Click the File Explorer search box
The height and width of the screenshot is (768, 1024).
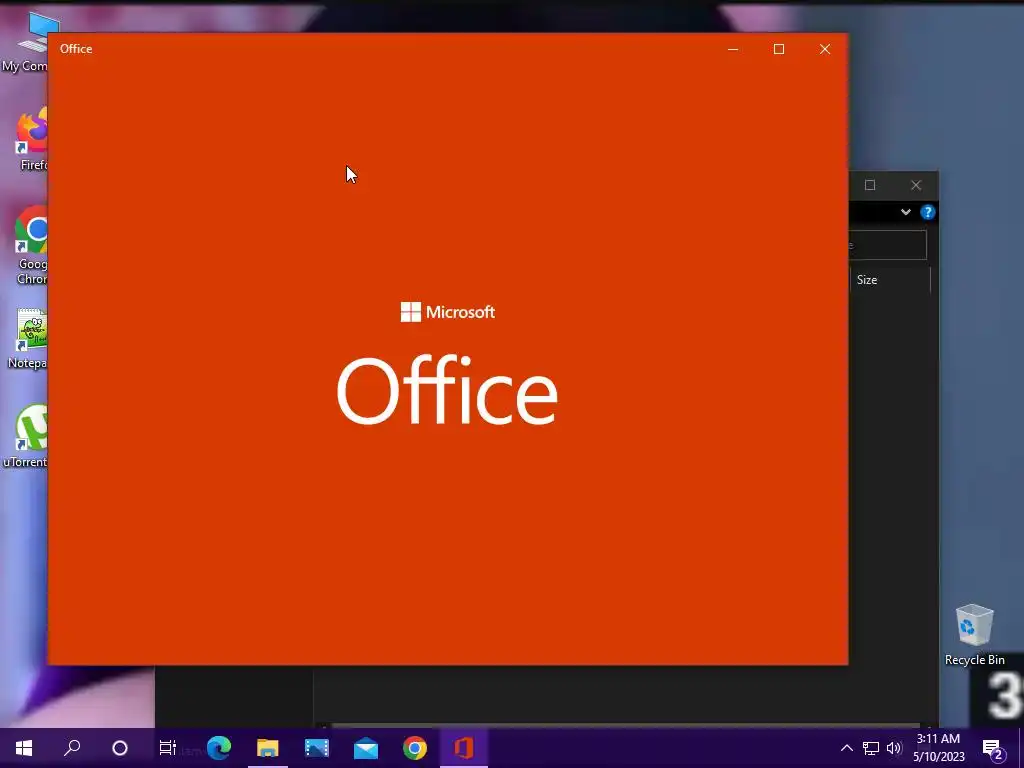tap(888, 245)
